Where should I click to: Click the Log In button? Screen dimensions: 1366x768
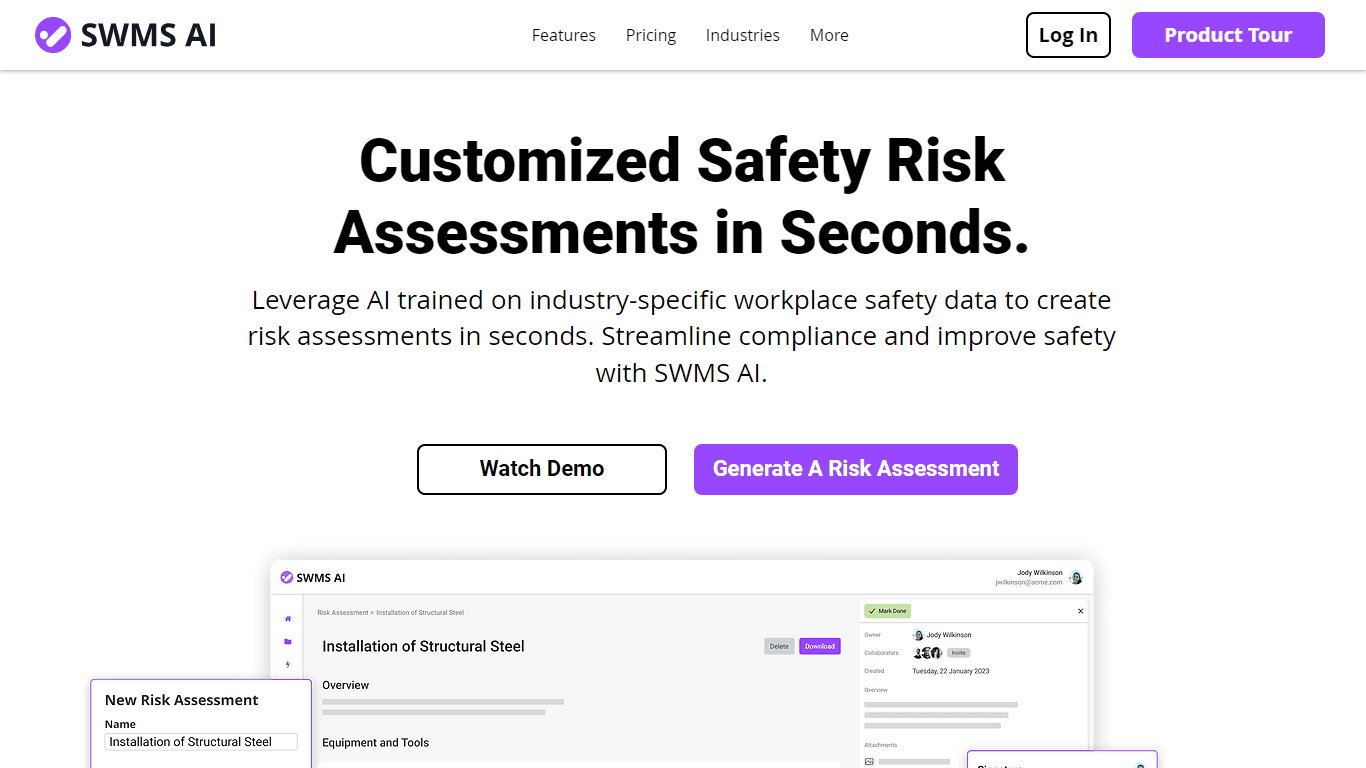[1068, 35]
